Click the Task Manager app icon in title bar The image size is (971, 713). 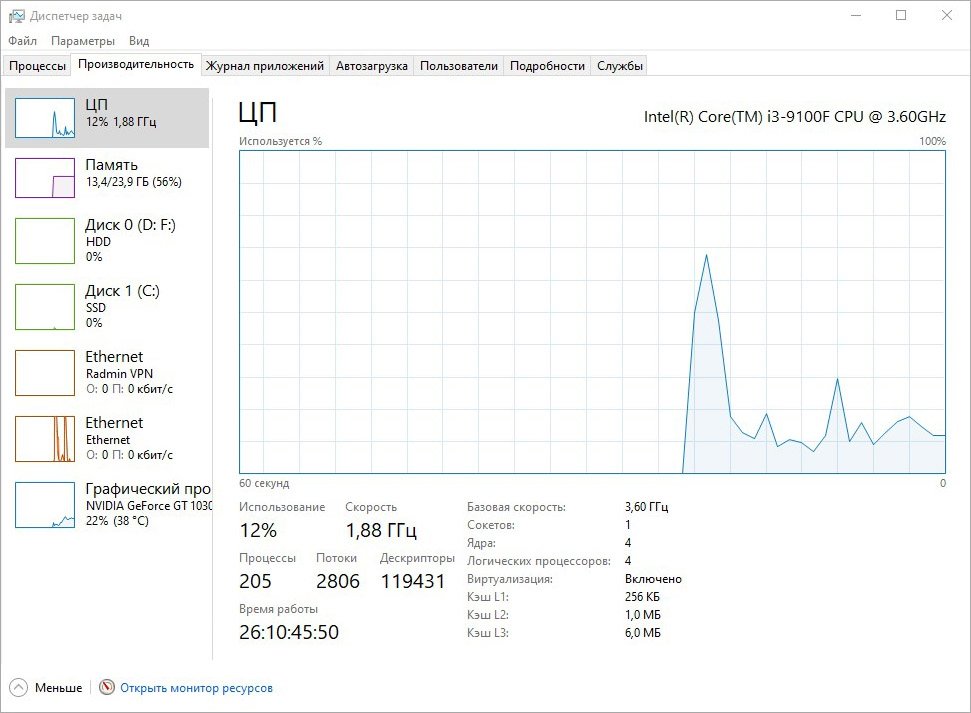16,16
